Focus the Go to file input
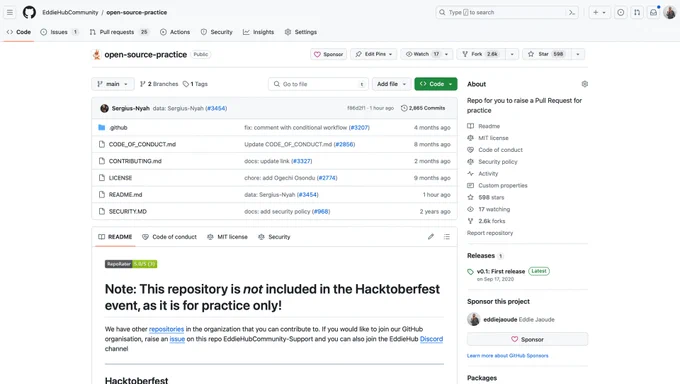 point(318,84)
